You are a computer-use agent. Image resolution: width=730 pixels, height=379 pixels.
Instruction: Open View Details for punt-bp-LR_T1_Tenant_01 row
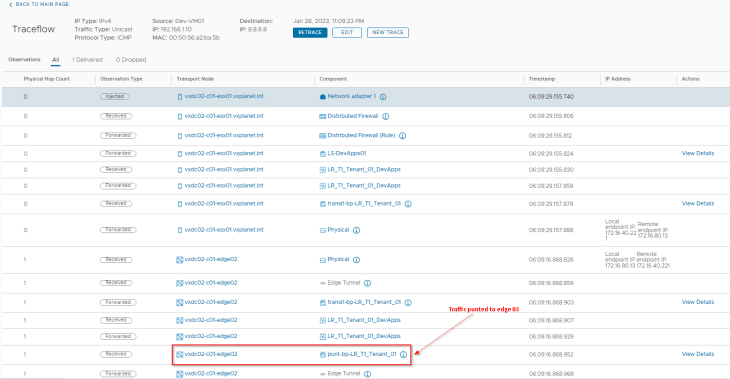pos(697,354)
